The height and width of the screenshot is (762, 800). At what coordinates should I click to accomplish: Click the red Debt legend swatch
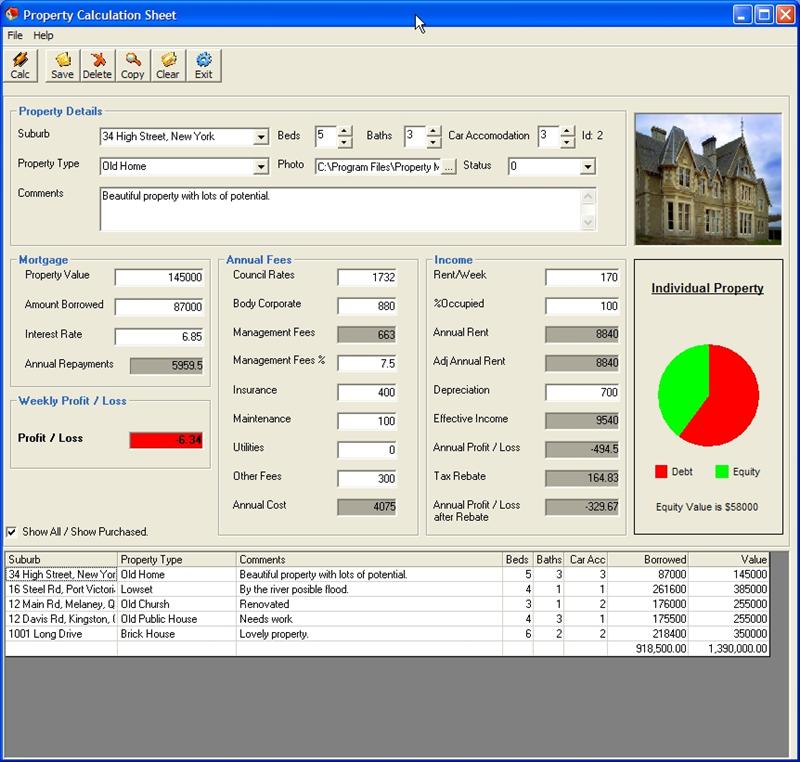661,471
